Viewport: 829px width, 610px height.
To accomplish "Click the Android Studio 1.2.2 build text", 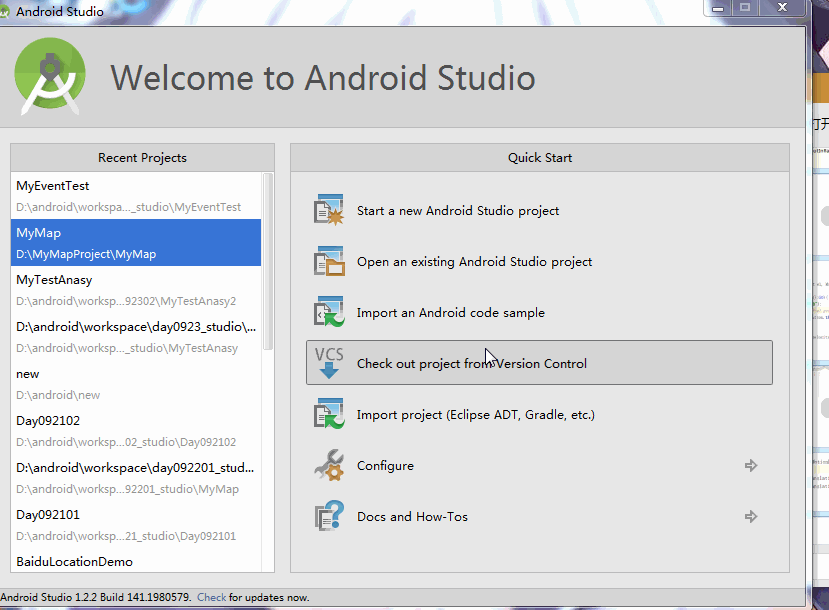I will click(x=96, y=597).
